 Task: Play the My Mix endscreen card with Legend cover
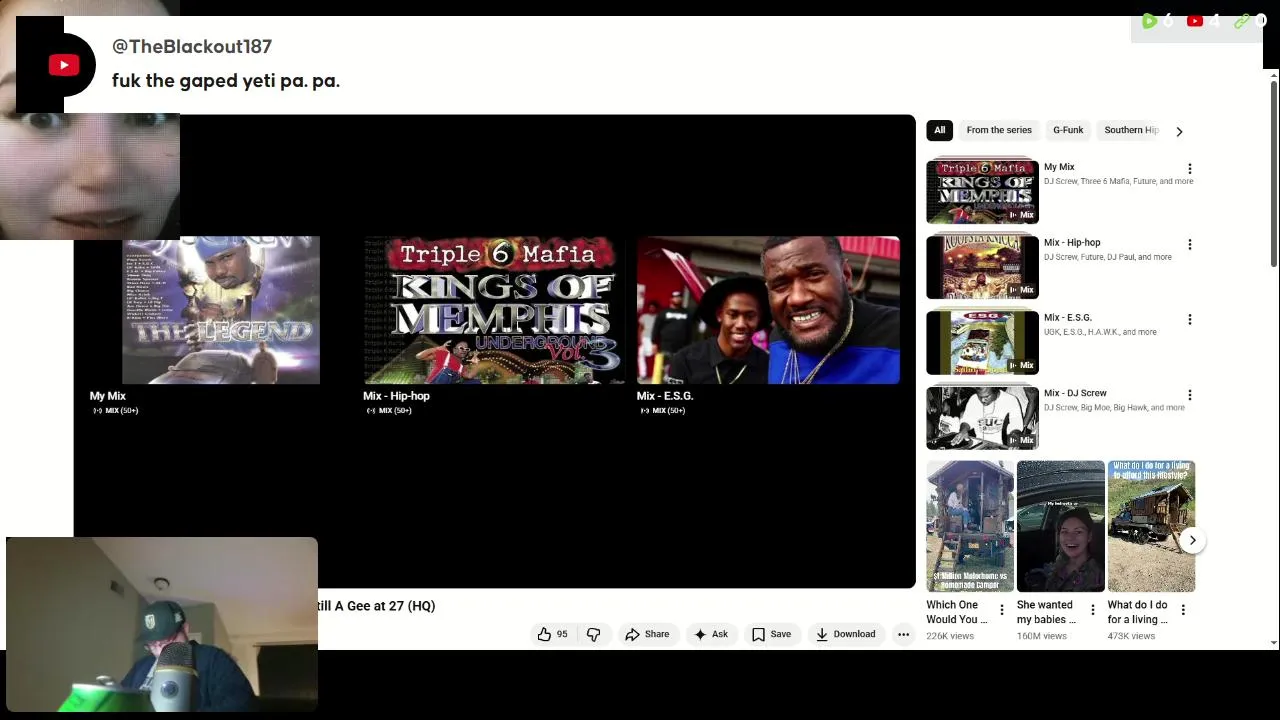(x=221, y=310)
